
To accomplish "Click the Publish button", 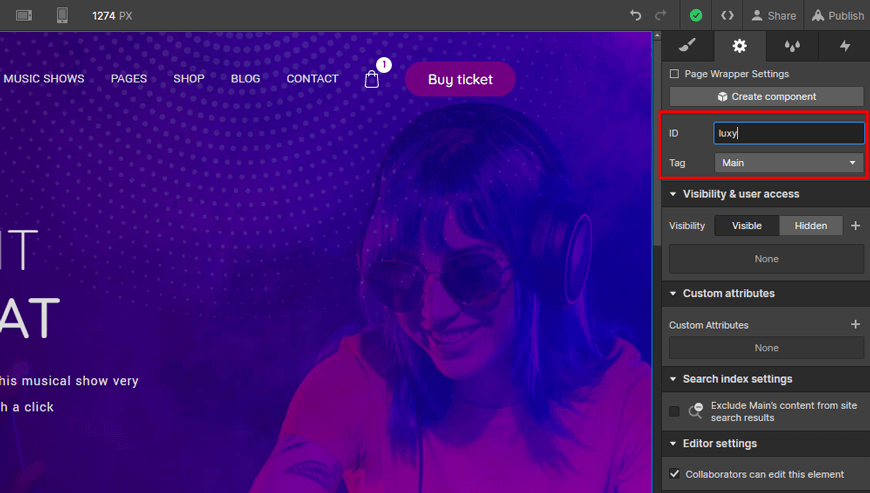I will tap(838, 16).
